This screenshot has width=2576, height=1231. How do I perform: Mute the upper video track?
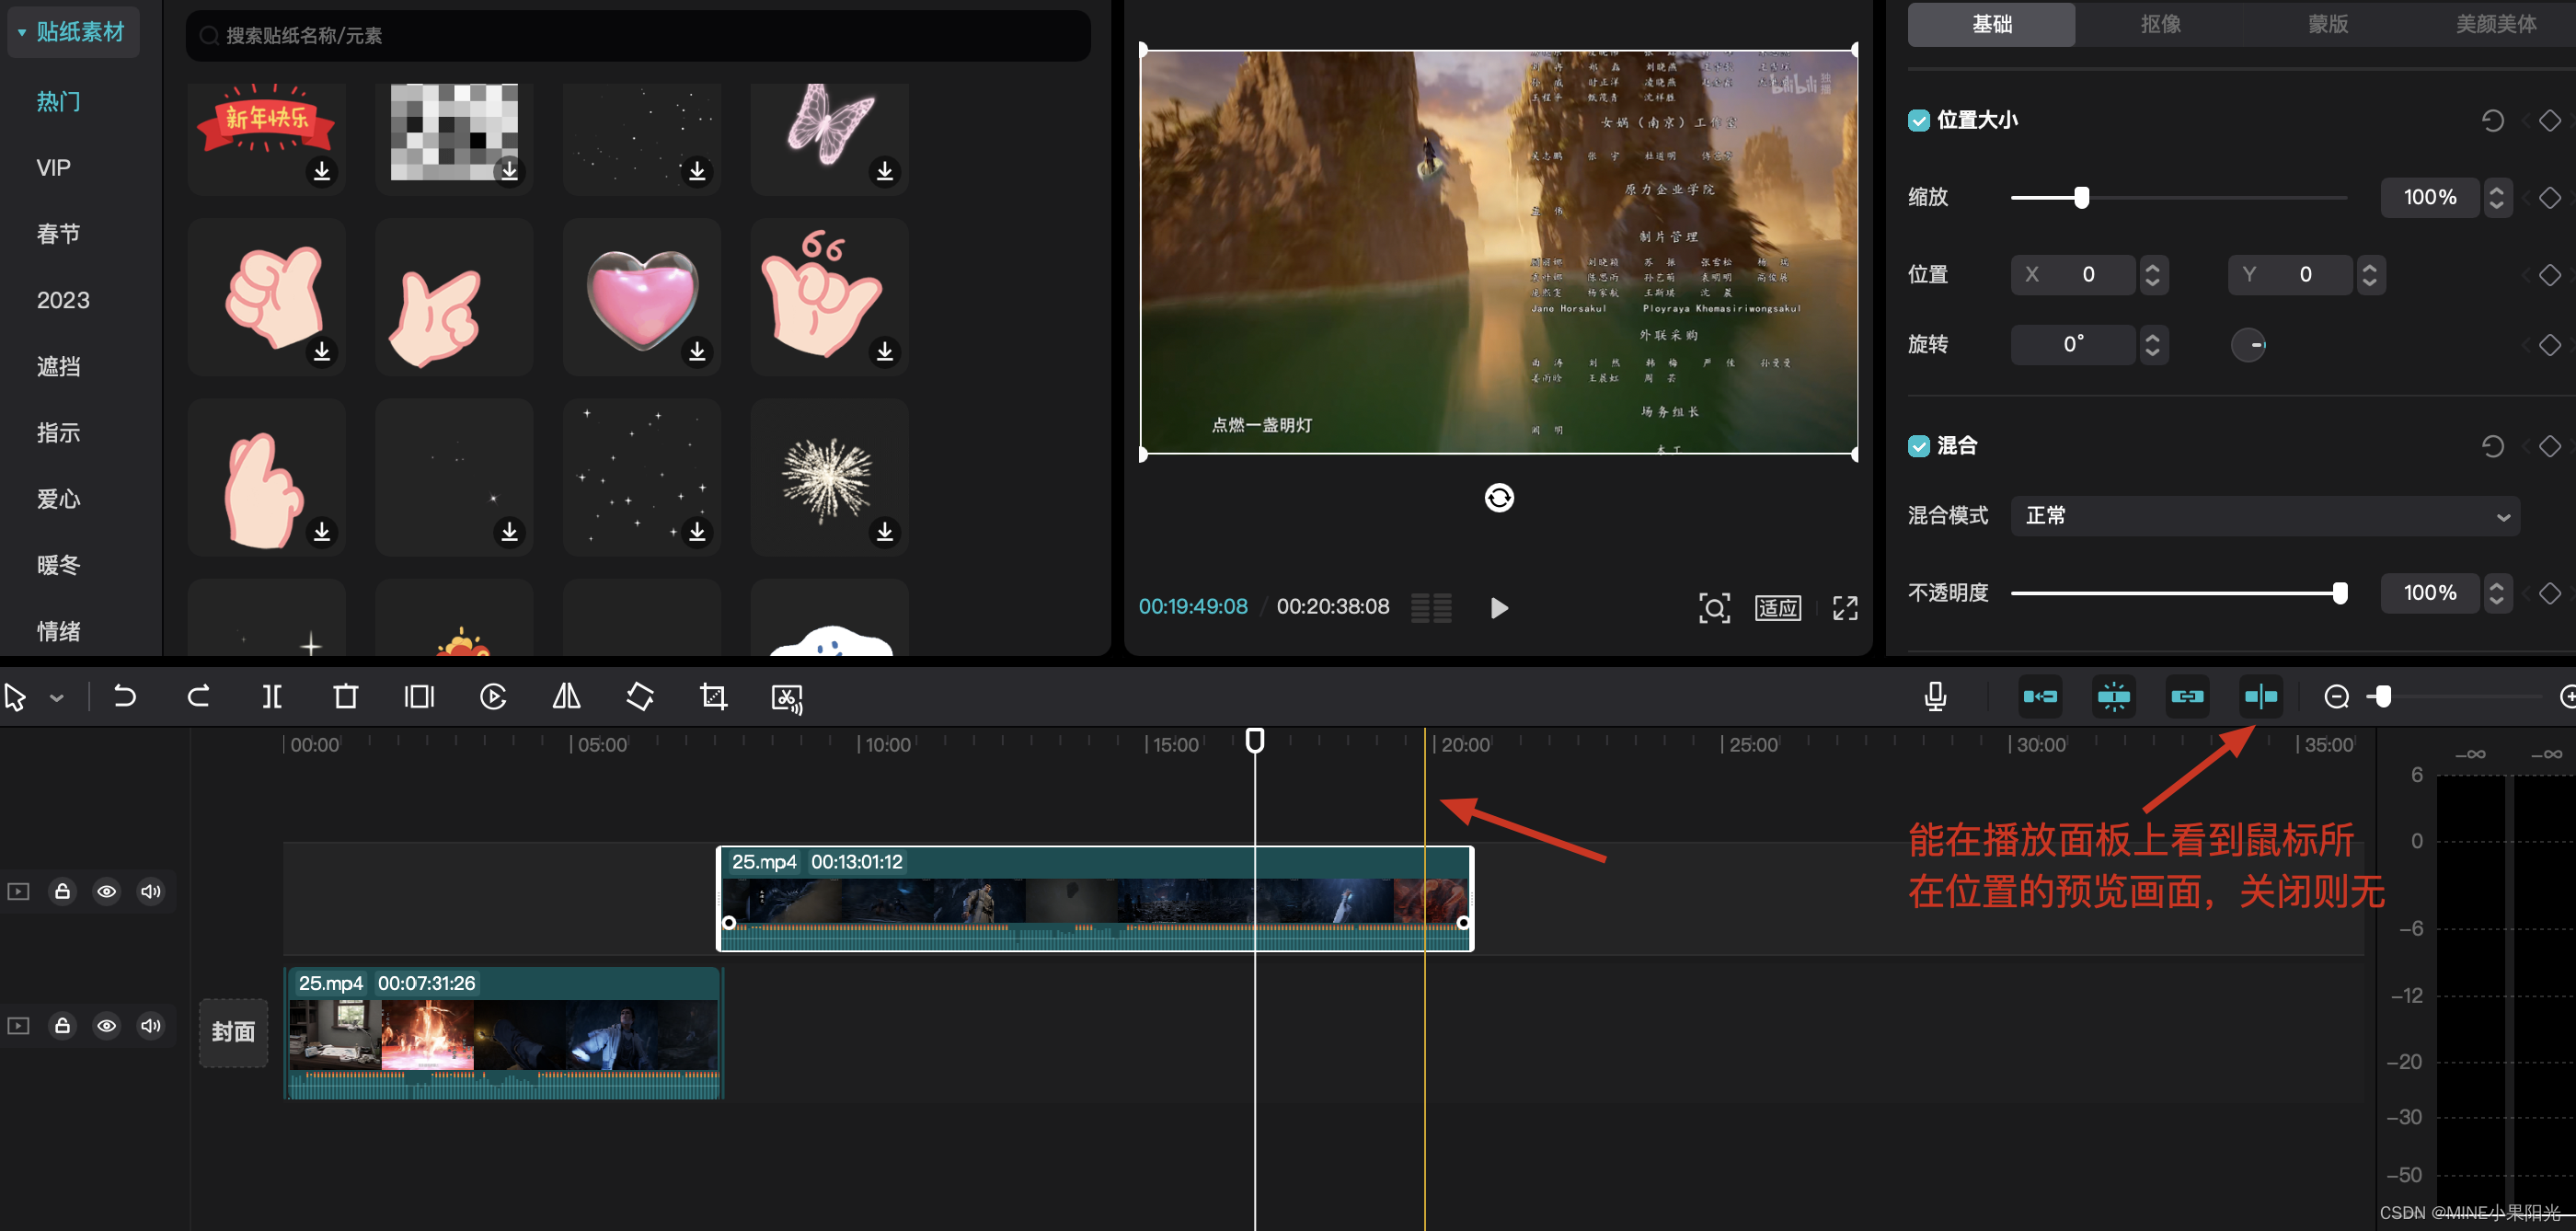tap(151, 891)
